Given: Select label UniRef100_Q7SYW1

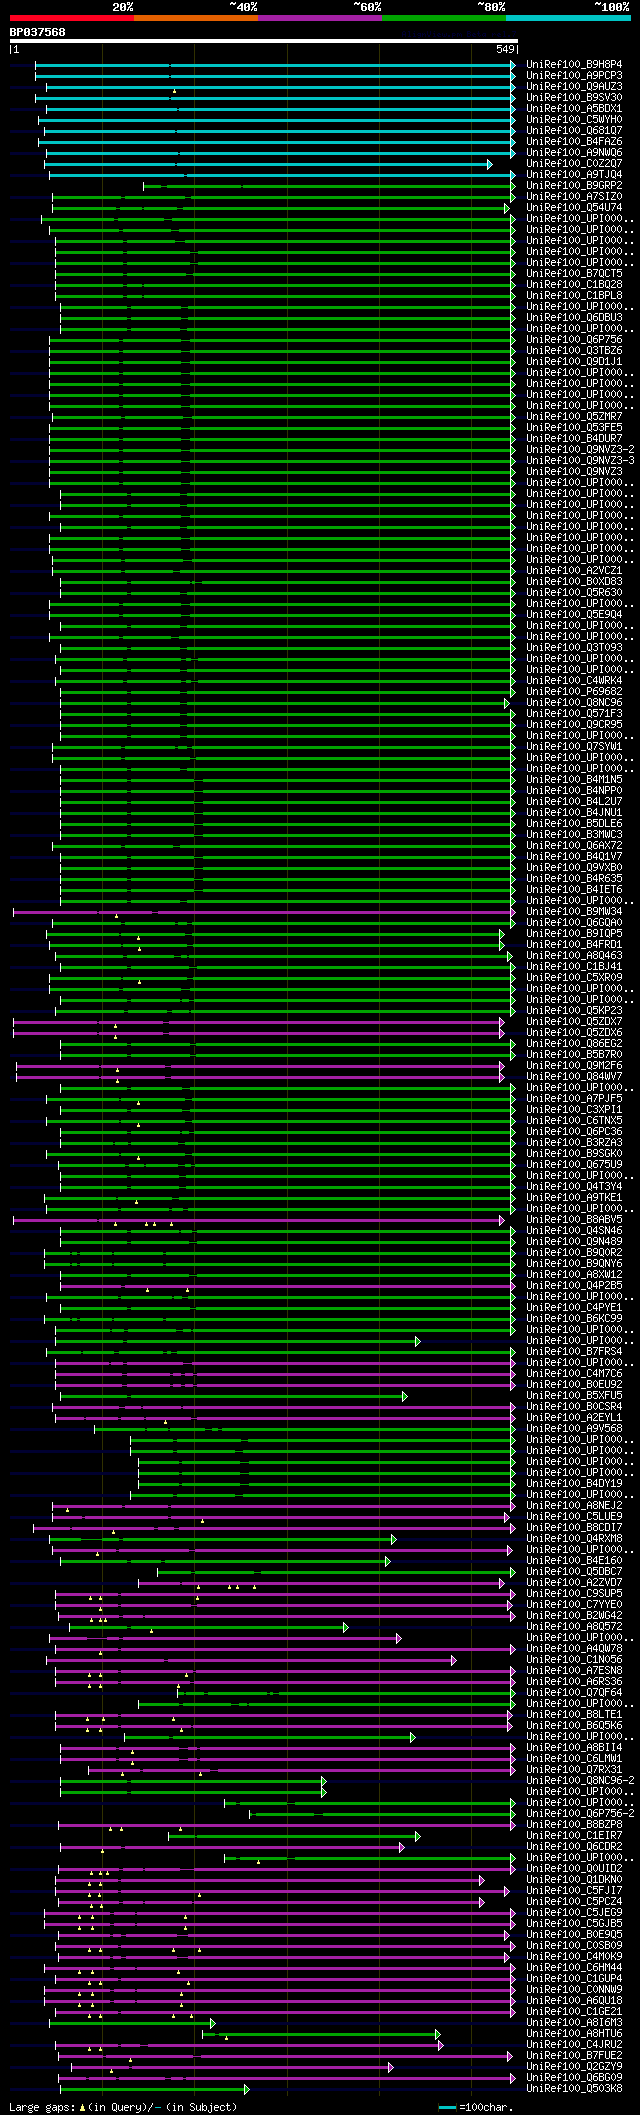Looking at the screenshot, I should coord(574,747).
